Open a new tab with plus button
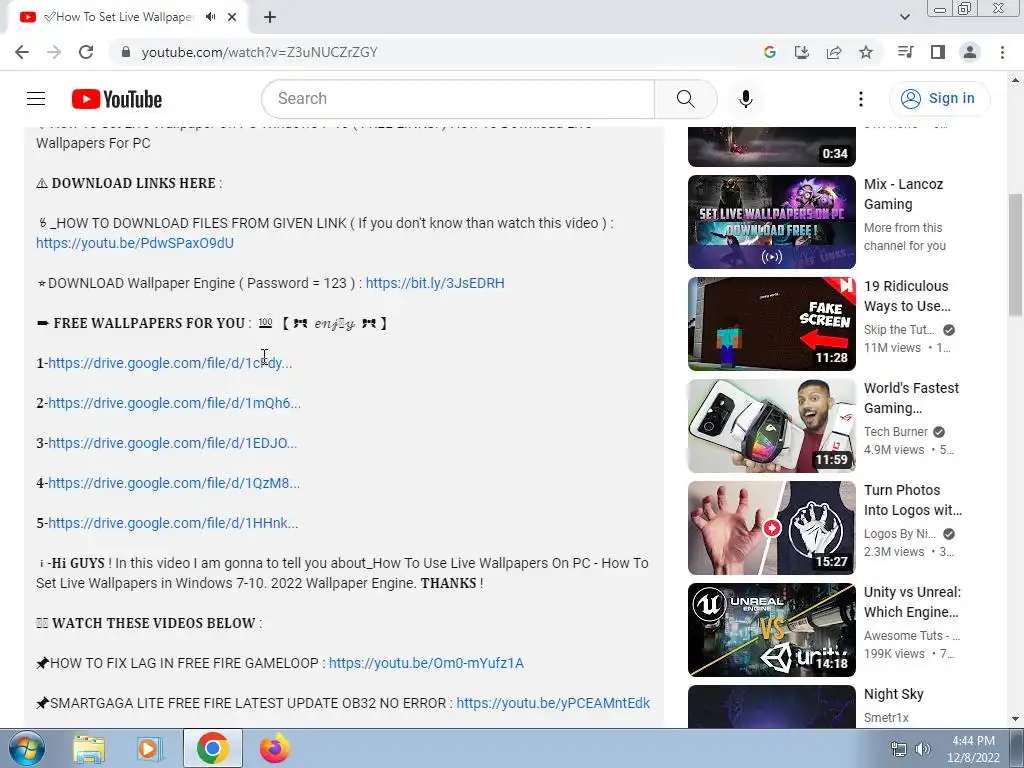The image size is (1024, 768). click(270, 17)
